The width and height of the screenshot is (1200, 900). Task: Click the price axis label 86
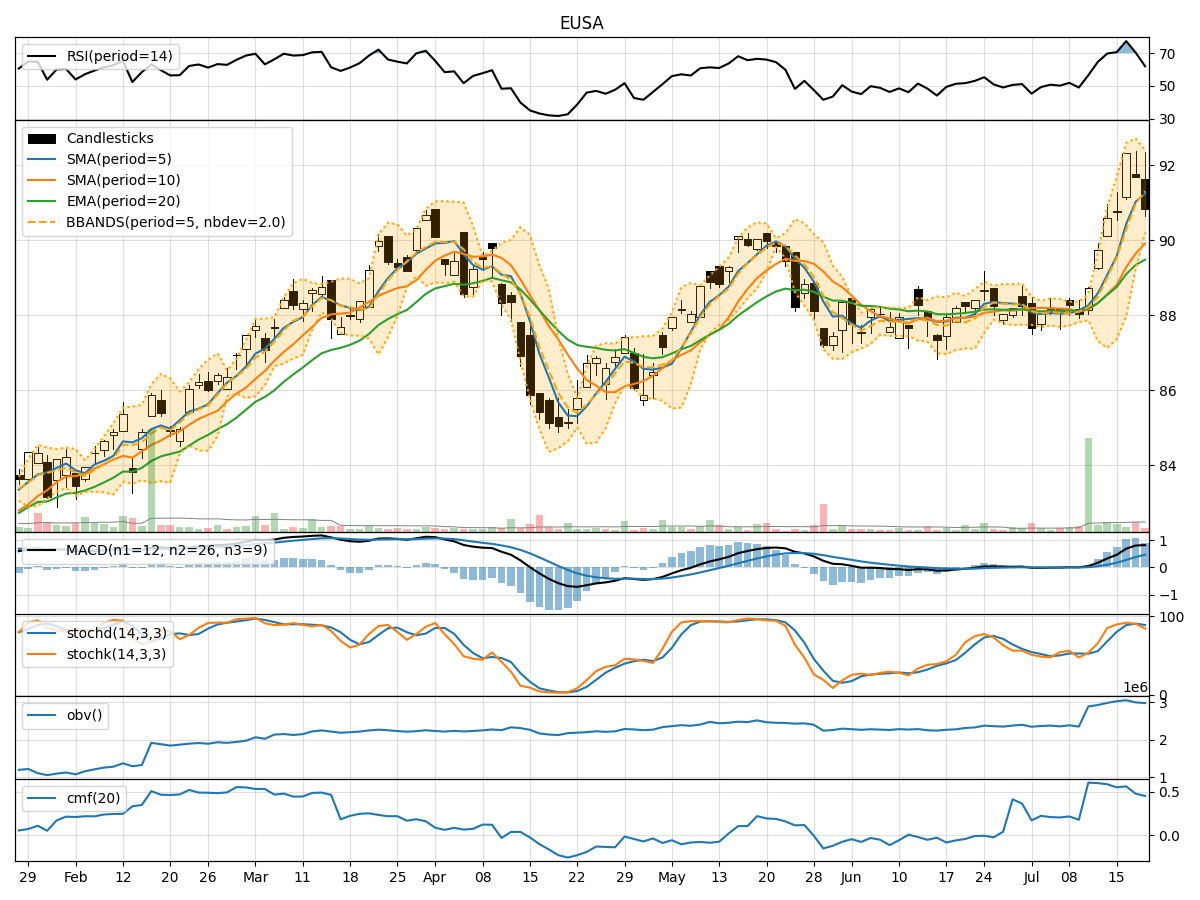pyautogui.click(x=1167, y=391)
